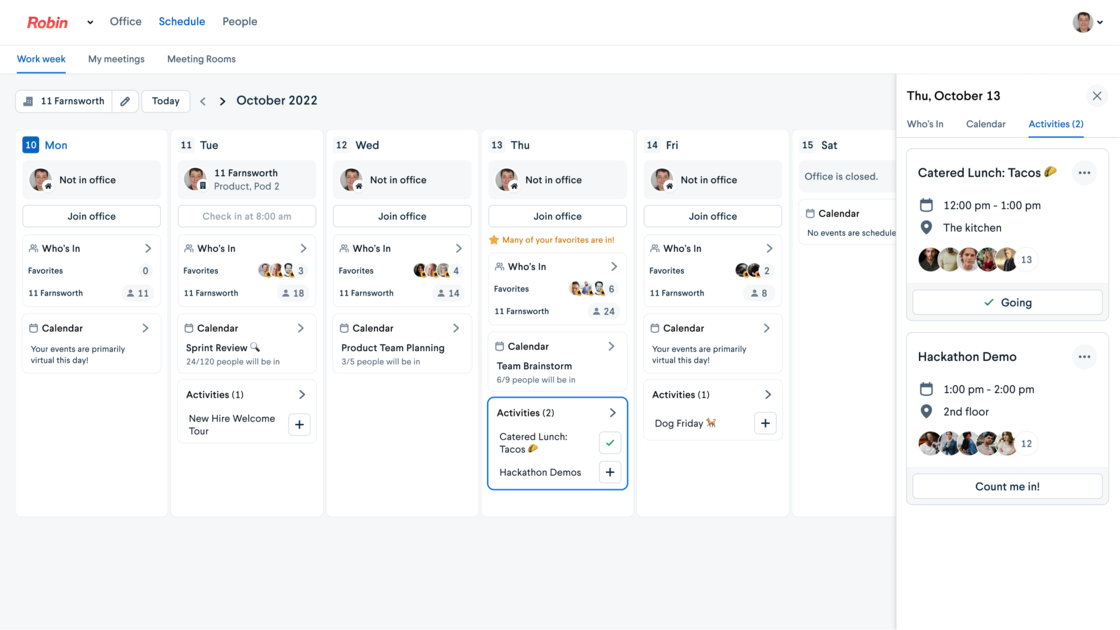Toggle the Going button for Catered Lunch
The image size is (1120, 630).
coord(1007,302)
